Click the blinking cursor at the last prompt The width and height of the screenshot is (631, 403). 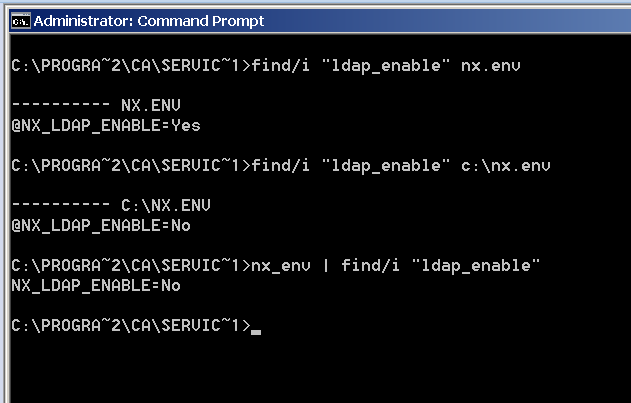[x=256, y=332]
